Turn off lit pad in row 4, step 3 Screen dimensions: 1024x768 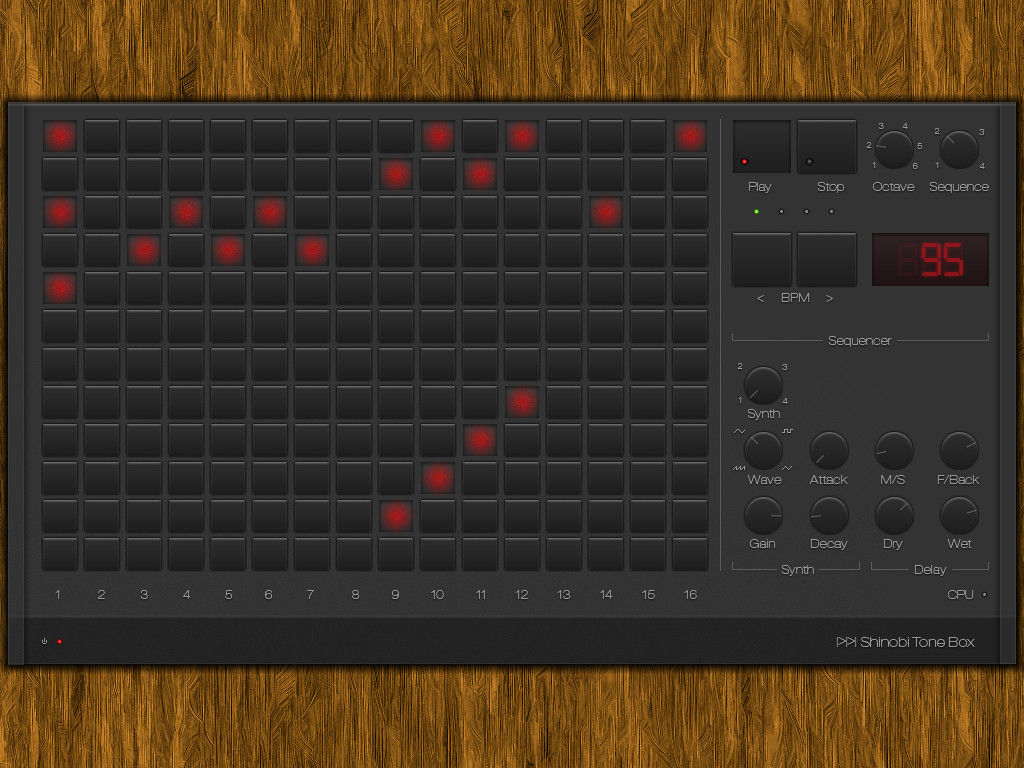point(144,250)
